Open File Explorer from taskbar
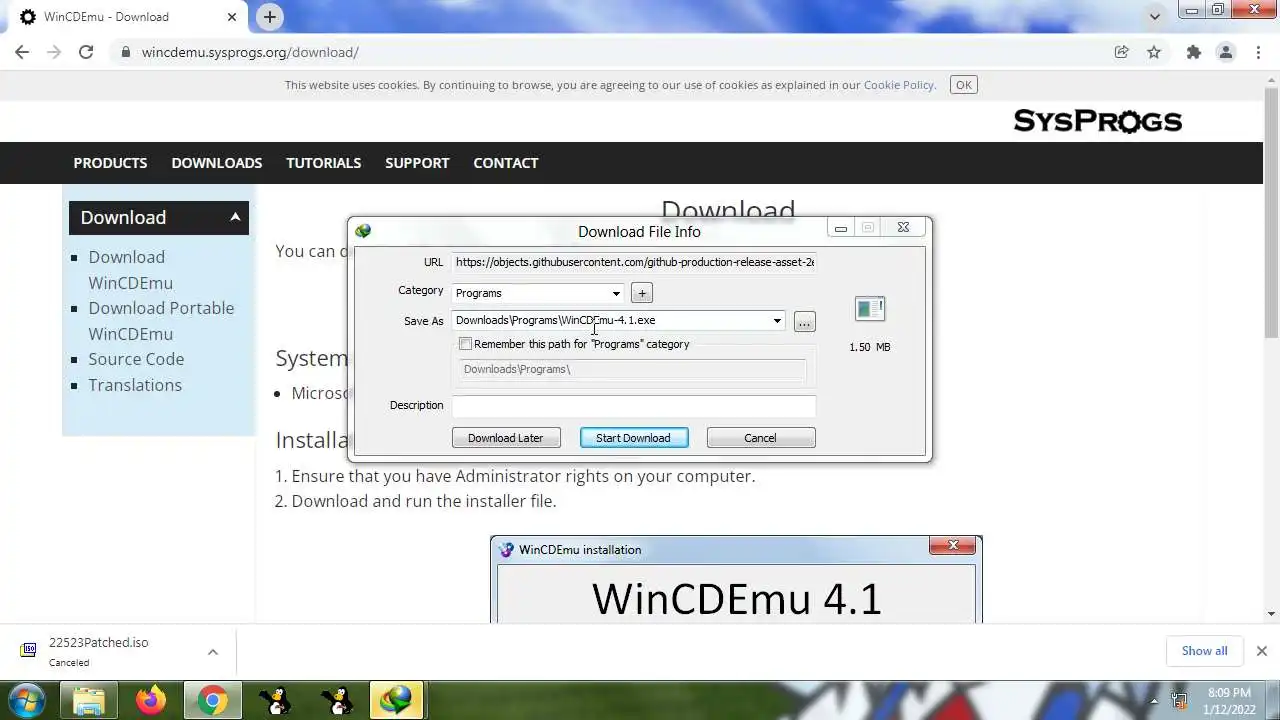Screen dimensions: 1280x720 pos(89,700)
